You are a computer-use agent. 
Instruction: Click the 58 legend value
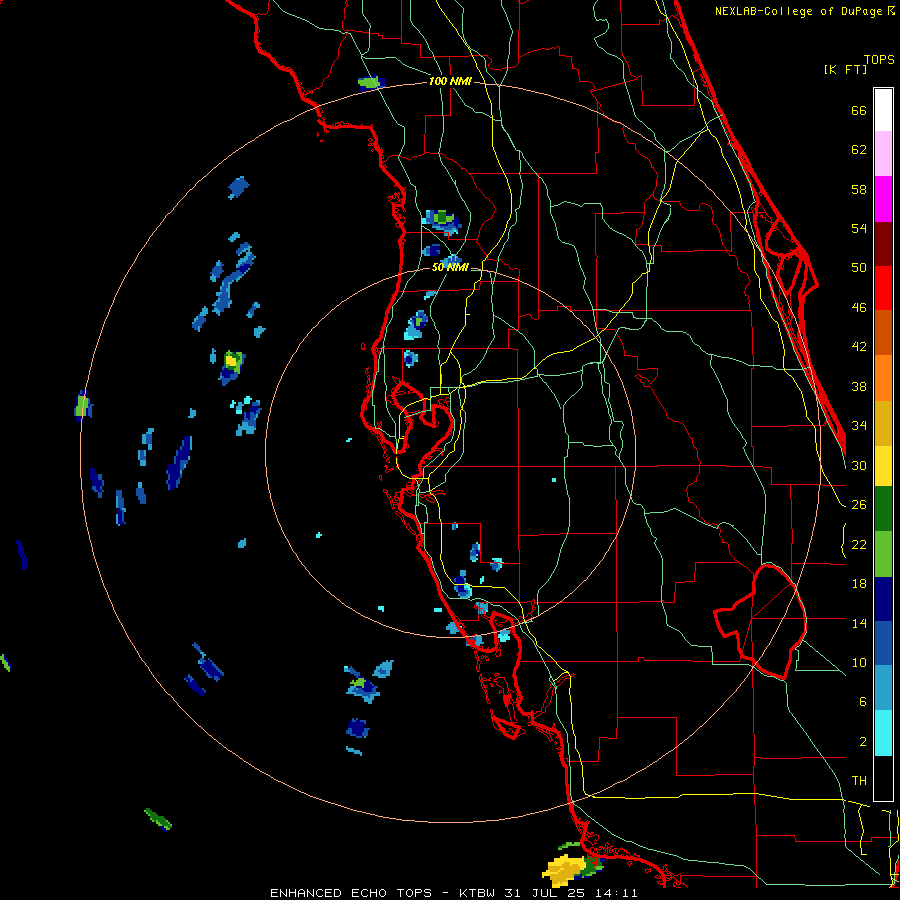(859, 189)
